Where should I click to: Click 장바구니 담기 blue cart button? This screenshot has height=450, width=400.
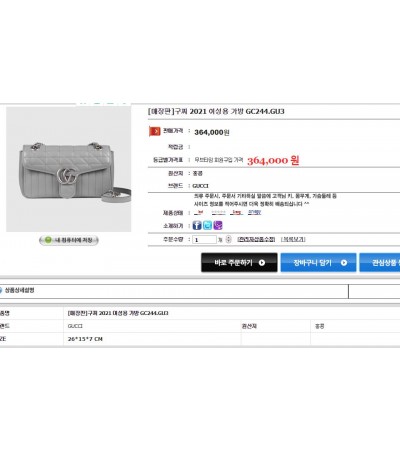coord(318,263)
